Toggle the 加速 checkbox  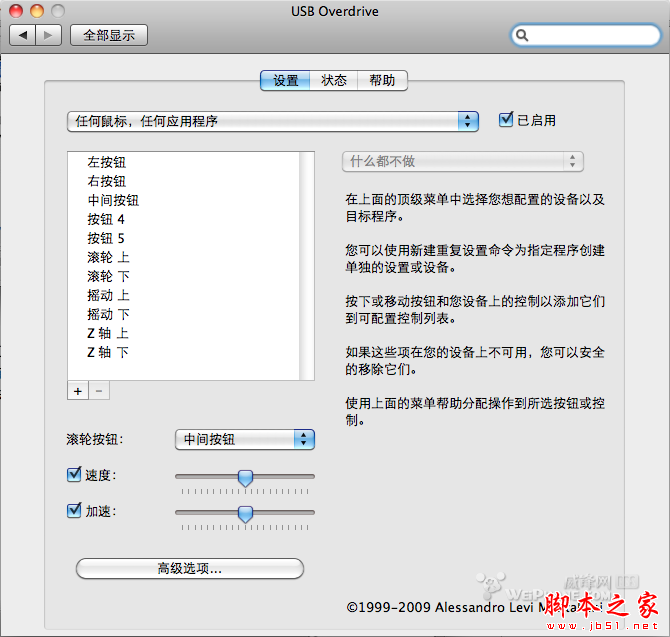point(74,510)
